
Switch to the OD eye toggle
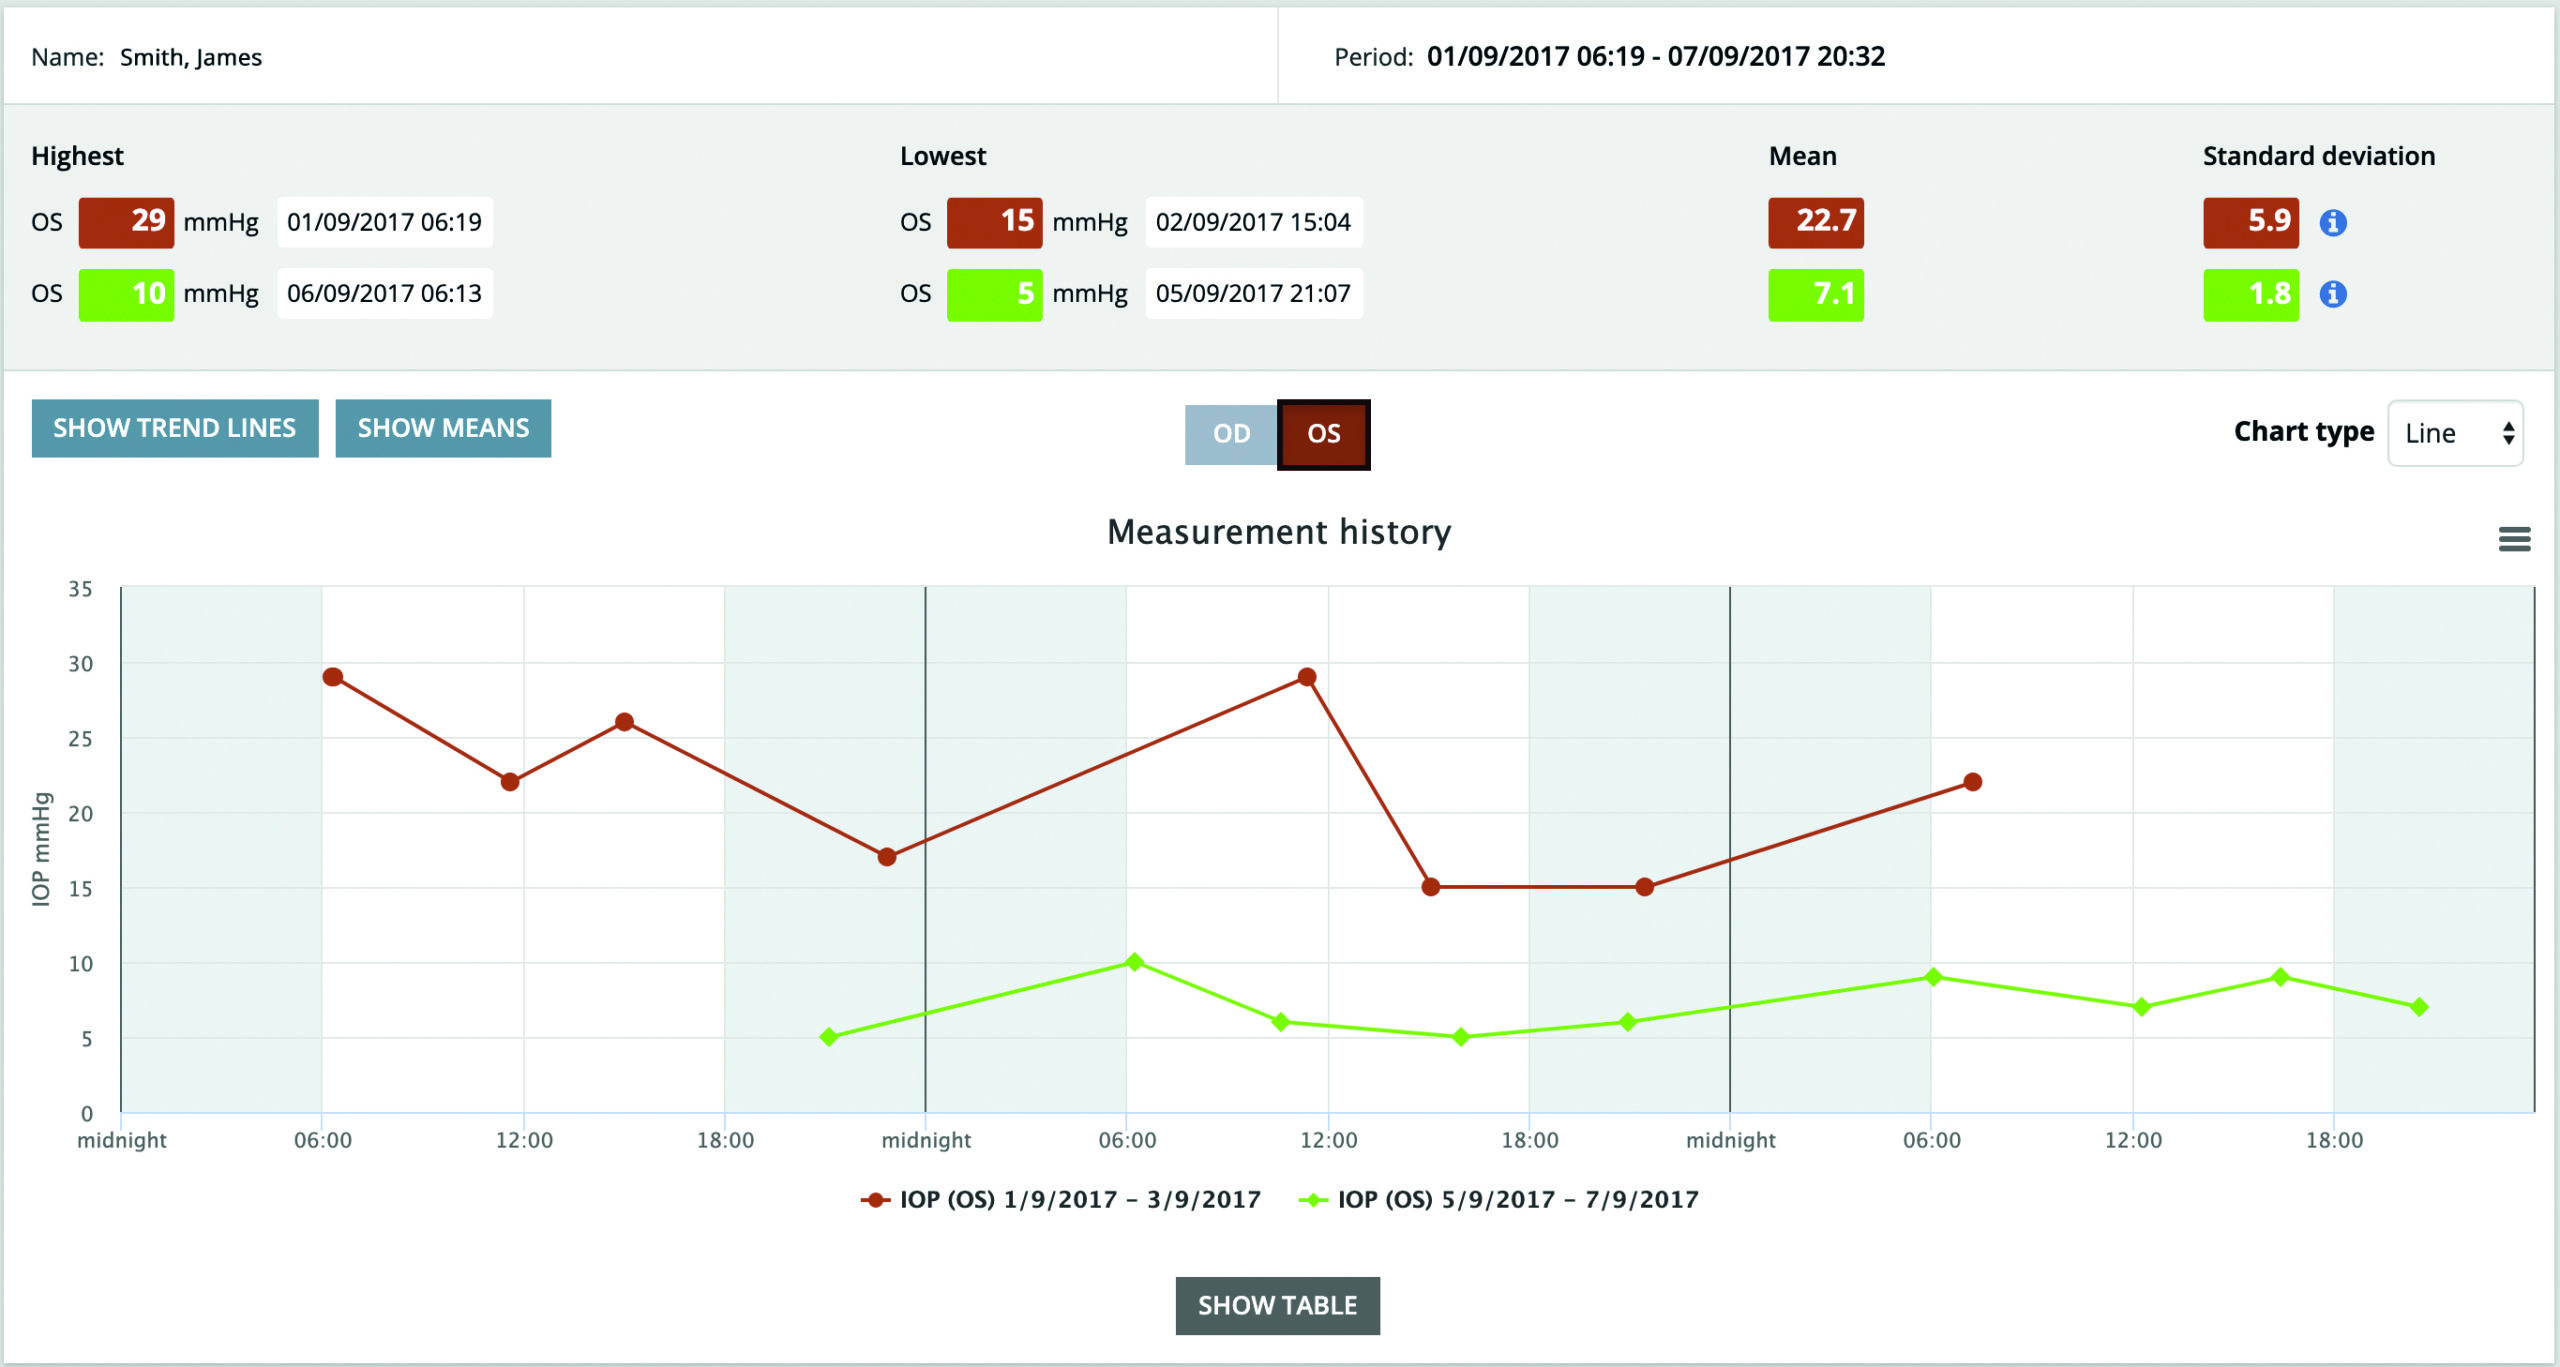[1231, 434]
